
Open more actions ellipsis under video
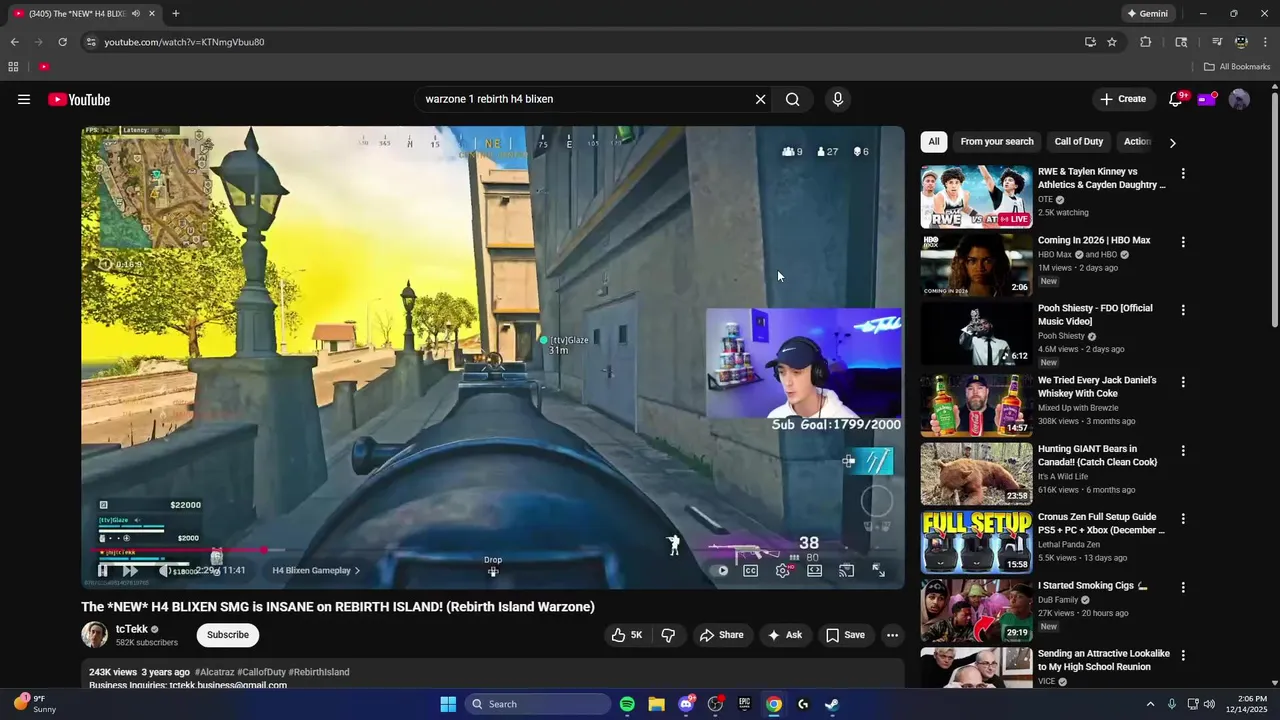point(892,635)
